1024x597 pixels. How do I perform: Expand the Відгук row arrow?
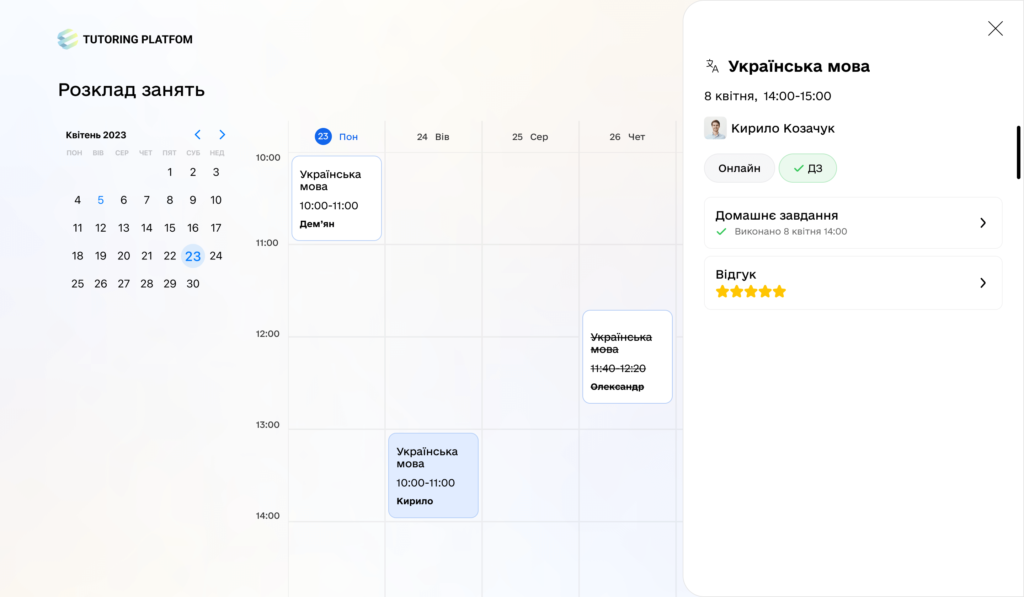pyautogui.click(x=983, y=283)
